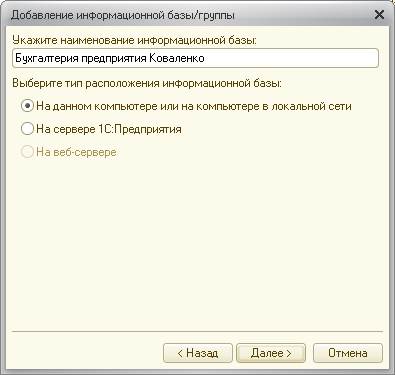This screenshot has width=395, height=375.
Task: Cancel the wizard via Отмена
Action: pyautogui.click(x=348, y=353)
